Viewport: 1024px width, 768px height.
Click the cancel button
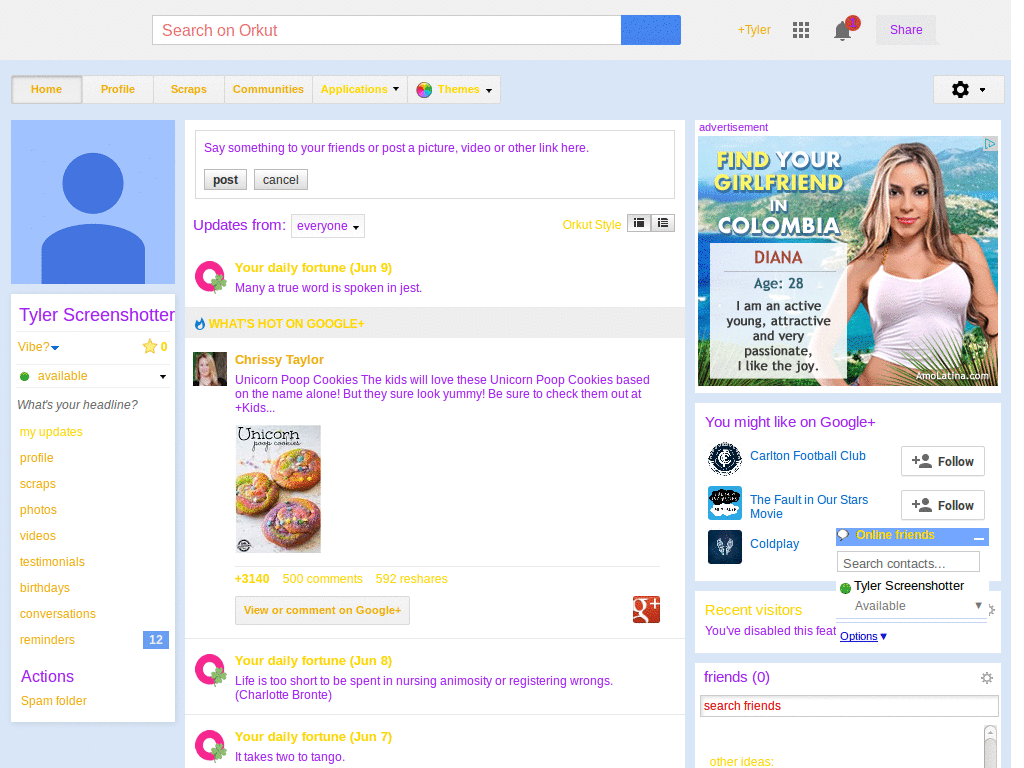click(281, 180)
